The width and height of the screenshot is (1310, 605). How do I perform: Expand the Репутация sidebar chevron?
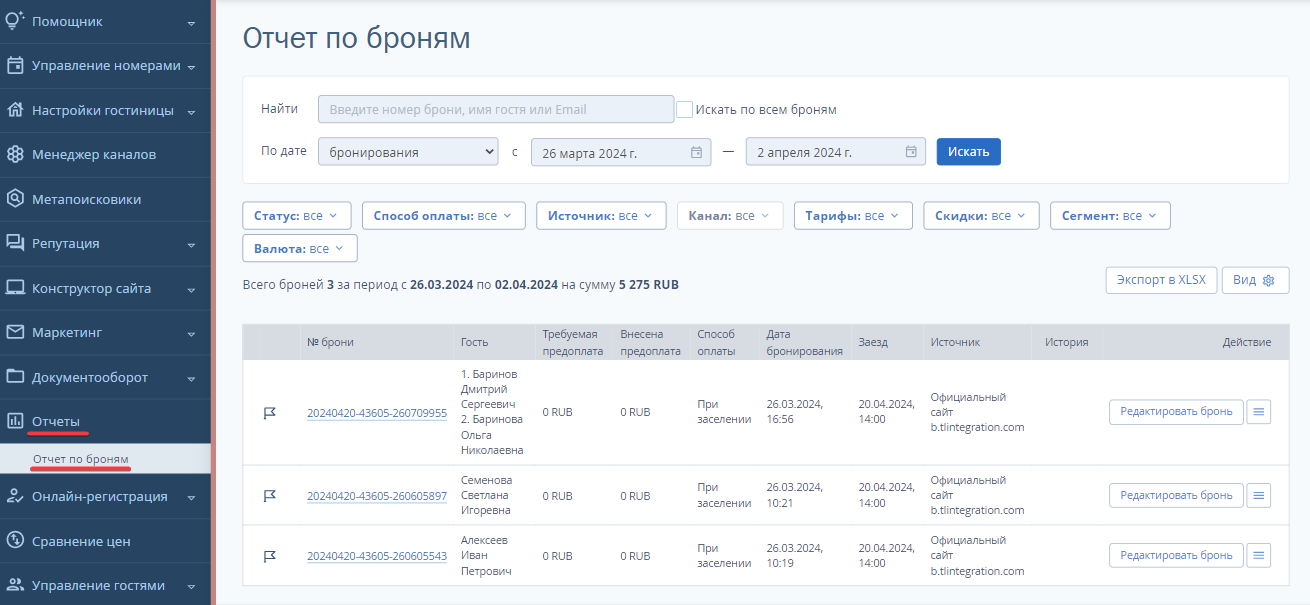pos(191,244)
